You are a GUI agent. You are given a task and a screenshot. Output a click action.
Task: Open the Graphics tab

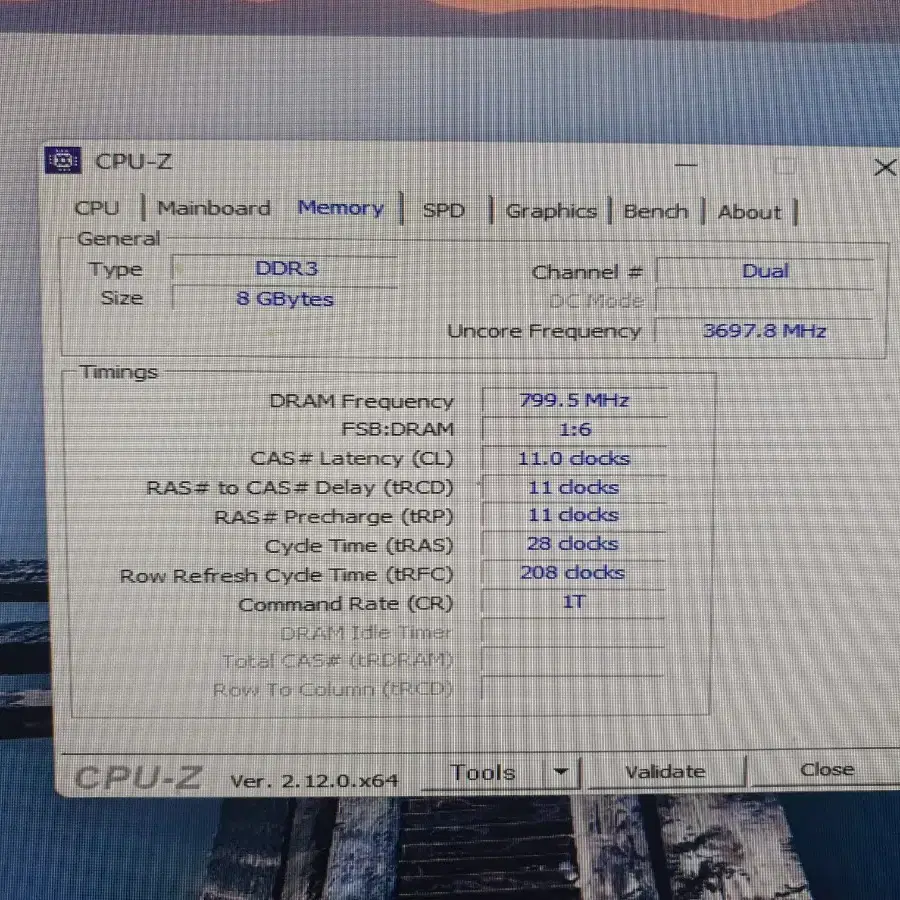coord(551,211)
